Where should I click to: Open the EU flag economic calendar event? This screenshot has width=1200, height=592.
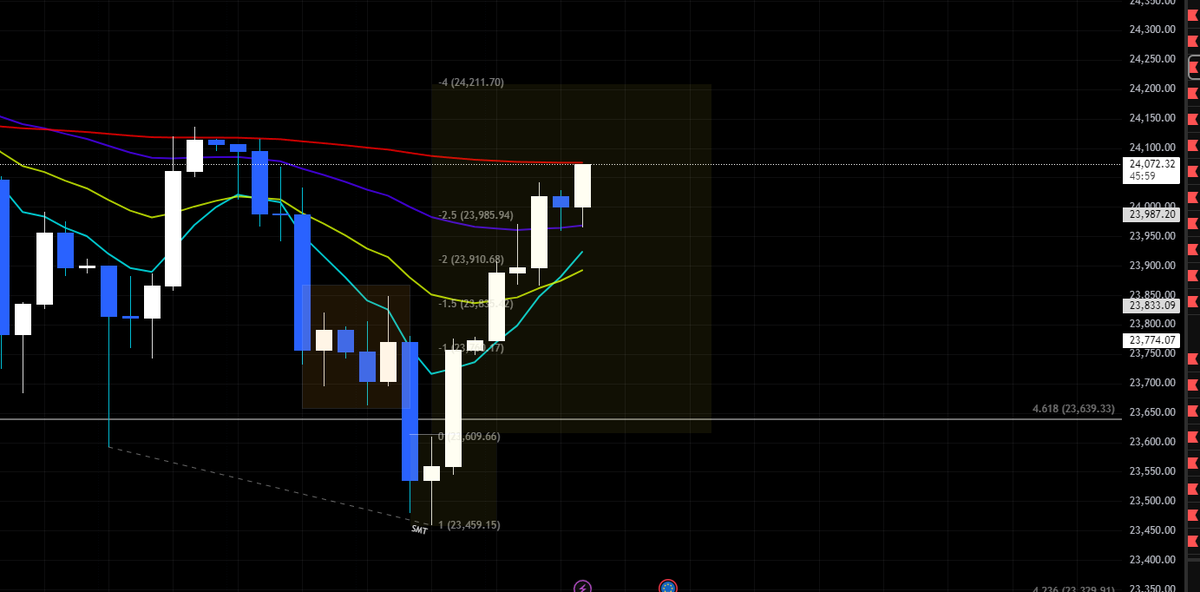tap(668, 588)
